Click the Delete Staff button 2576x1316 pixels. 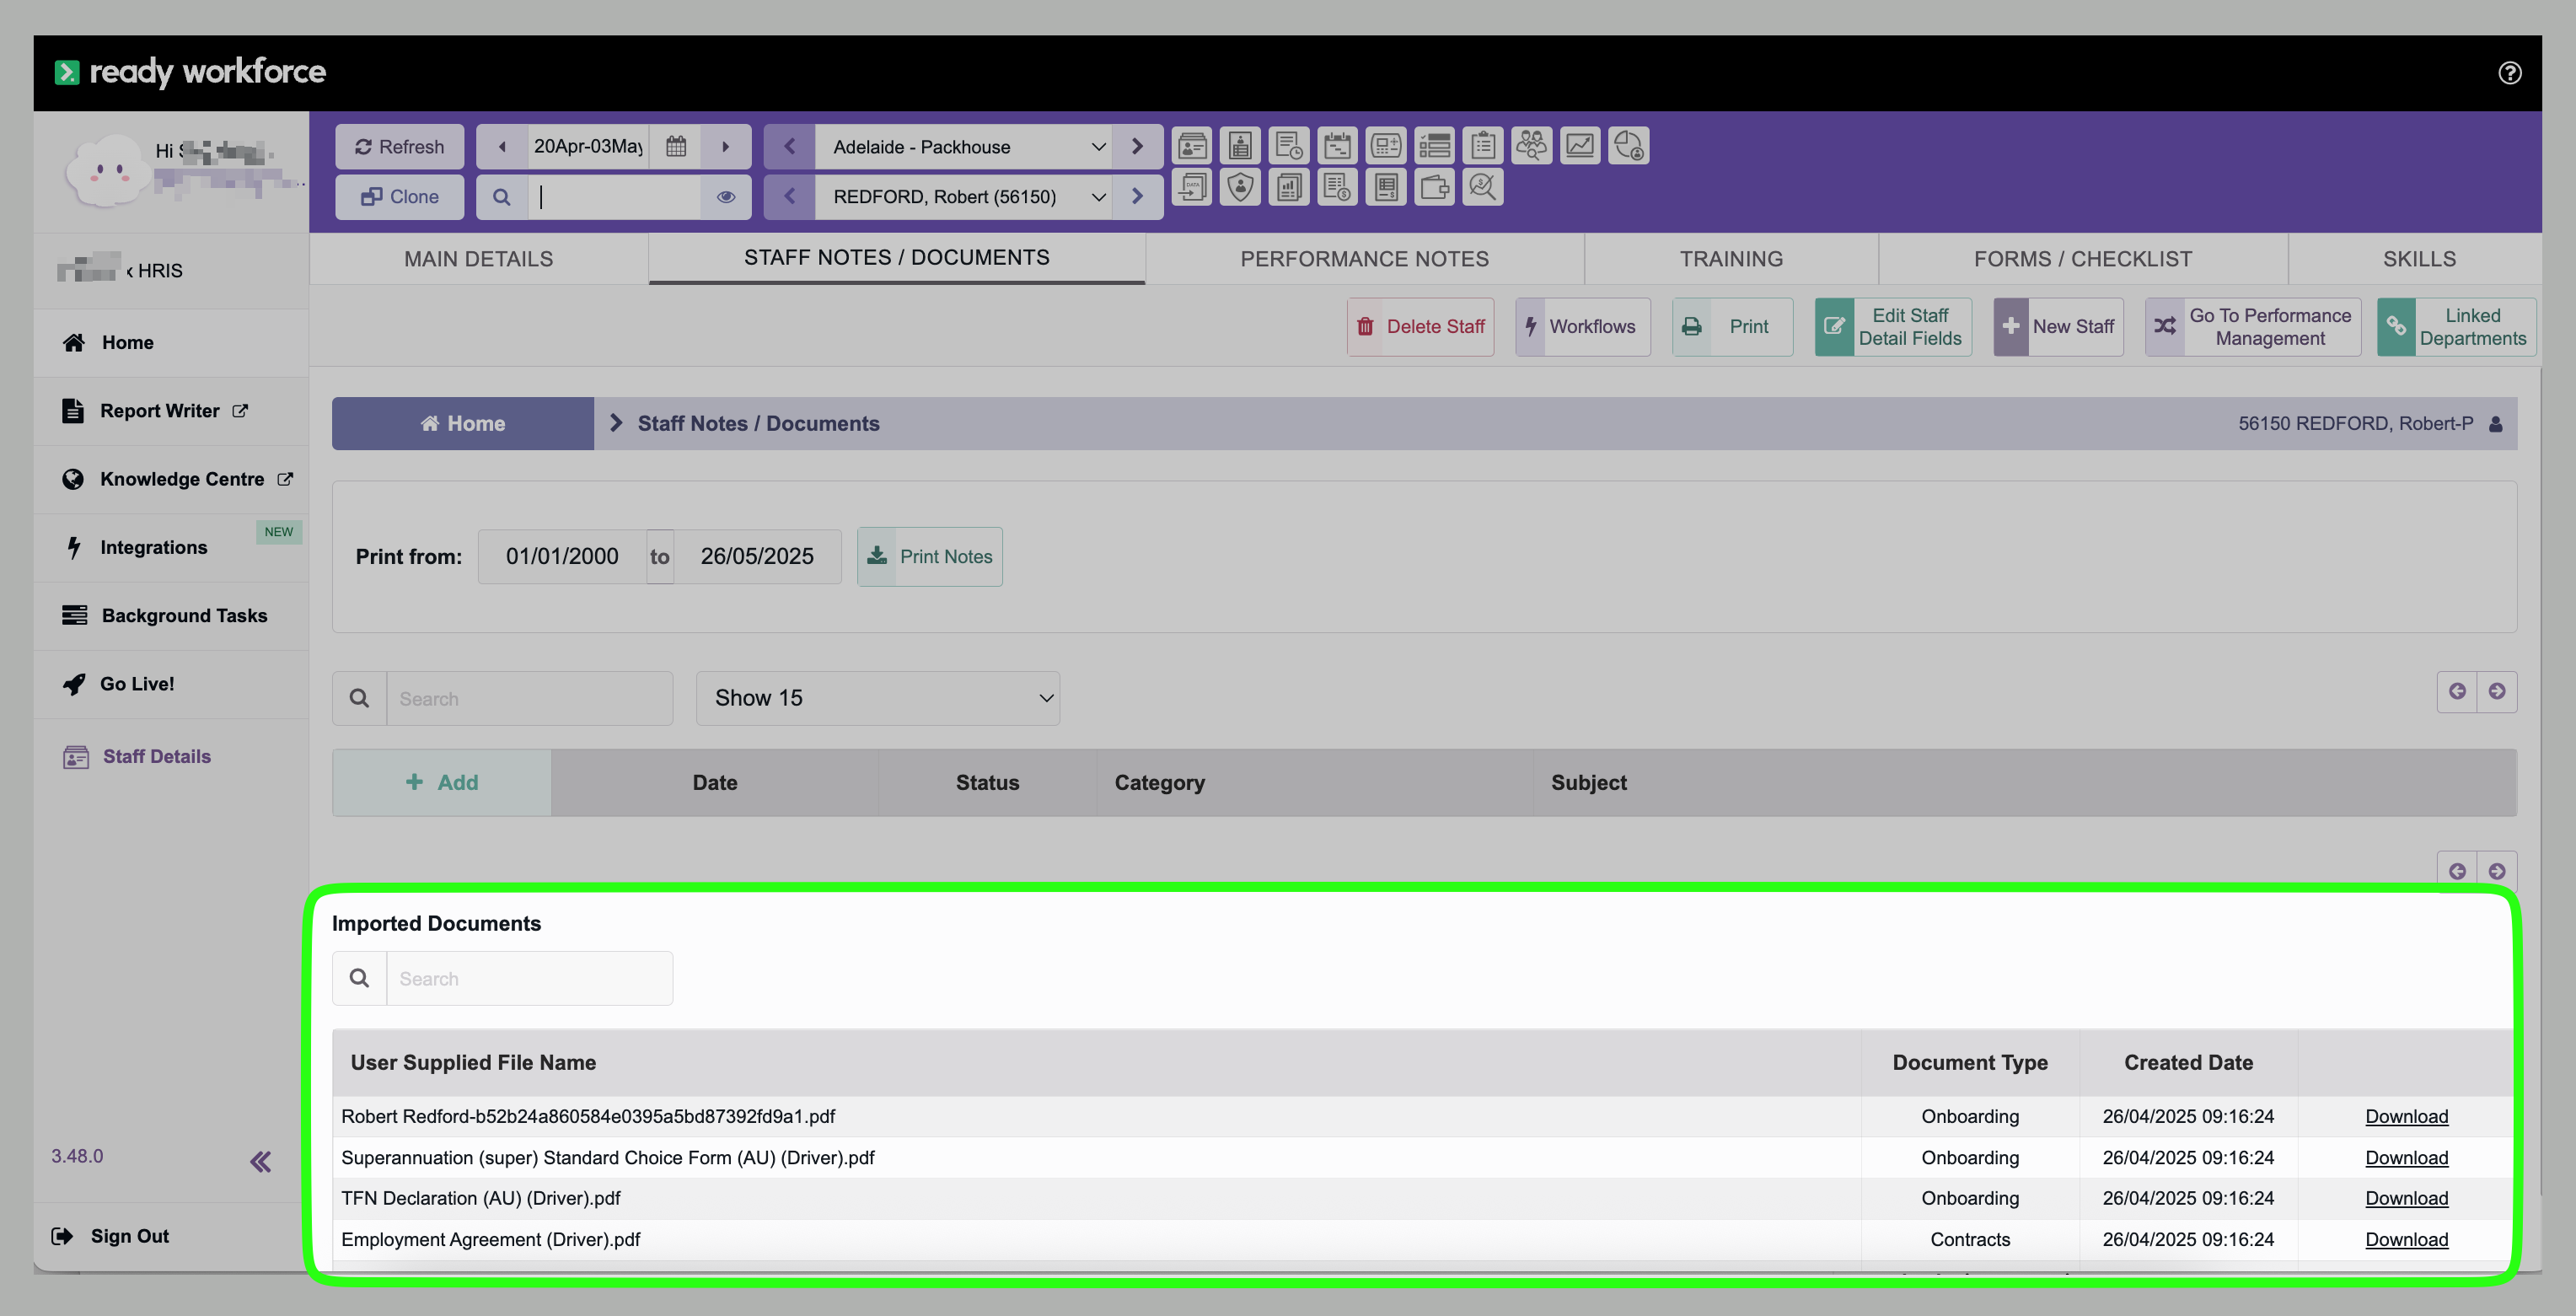[x=1420, y=327]
